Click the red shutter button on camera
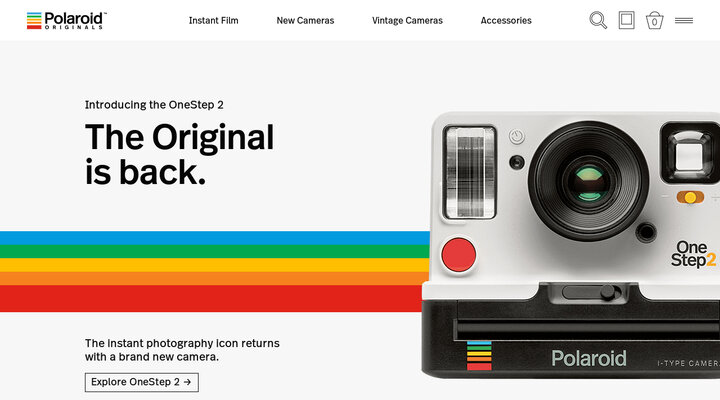The width and height of the screenshot is (720, 400). pos(458,255)
